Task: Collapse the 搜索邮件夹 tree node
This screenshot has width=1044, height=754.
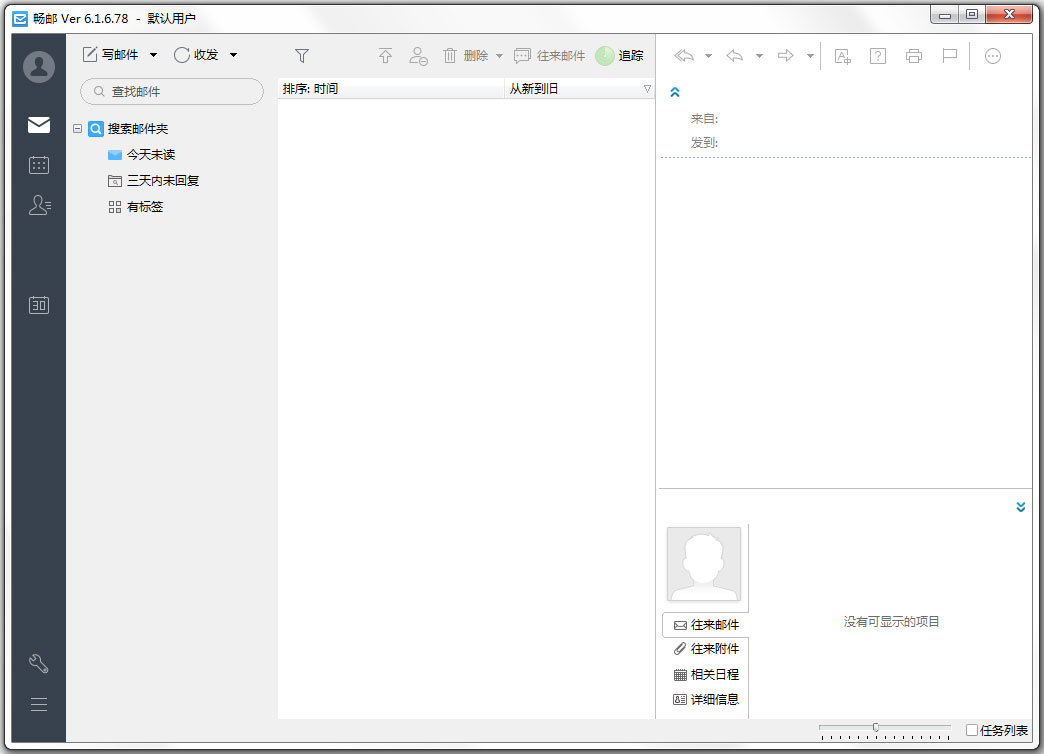Action: (78, 128)
